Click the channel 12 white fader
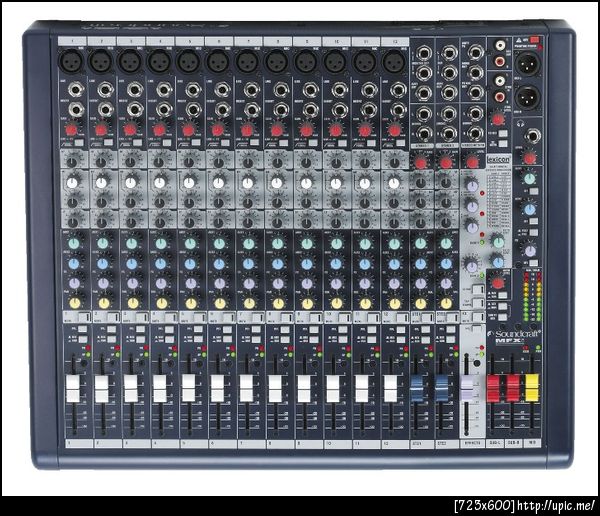600x516 pixels. click(391, 389)
